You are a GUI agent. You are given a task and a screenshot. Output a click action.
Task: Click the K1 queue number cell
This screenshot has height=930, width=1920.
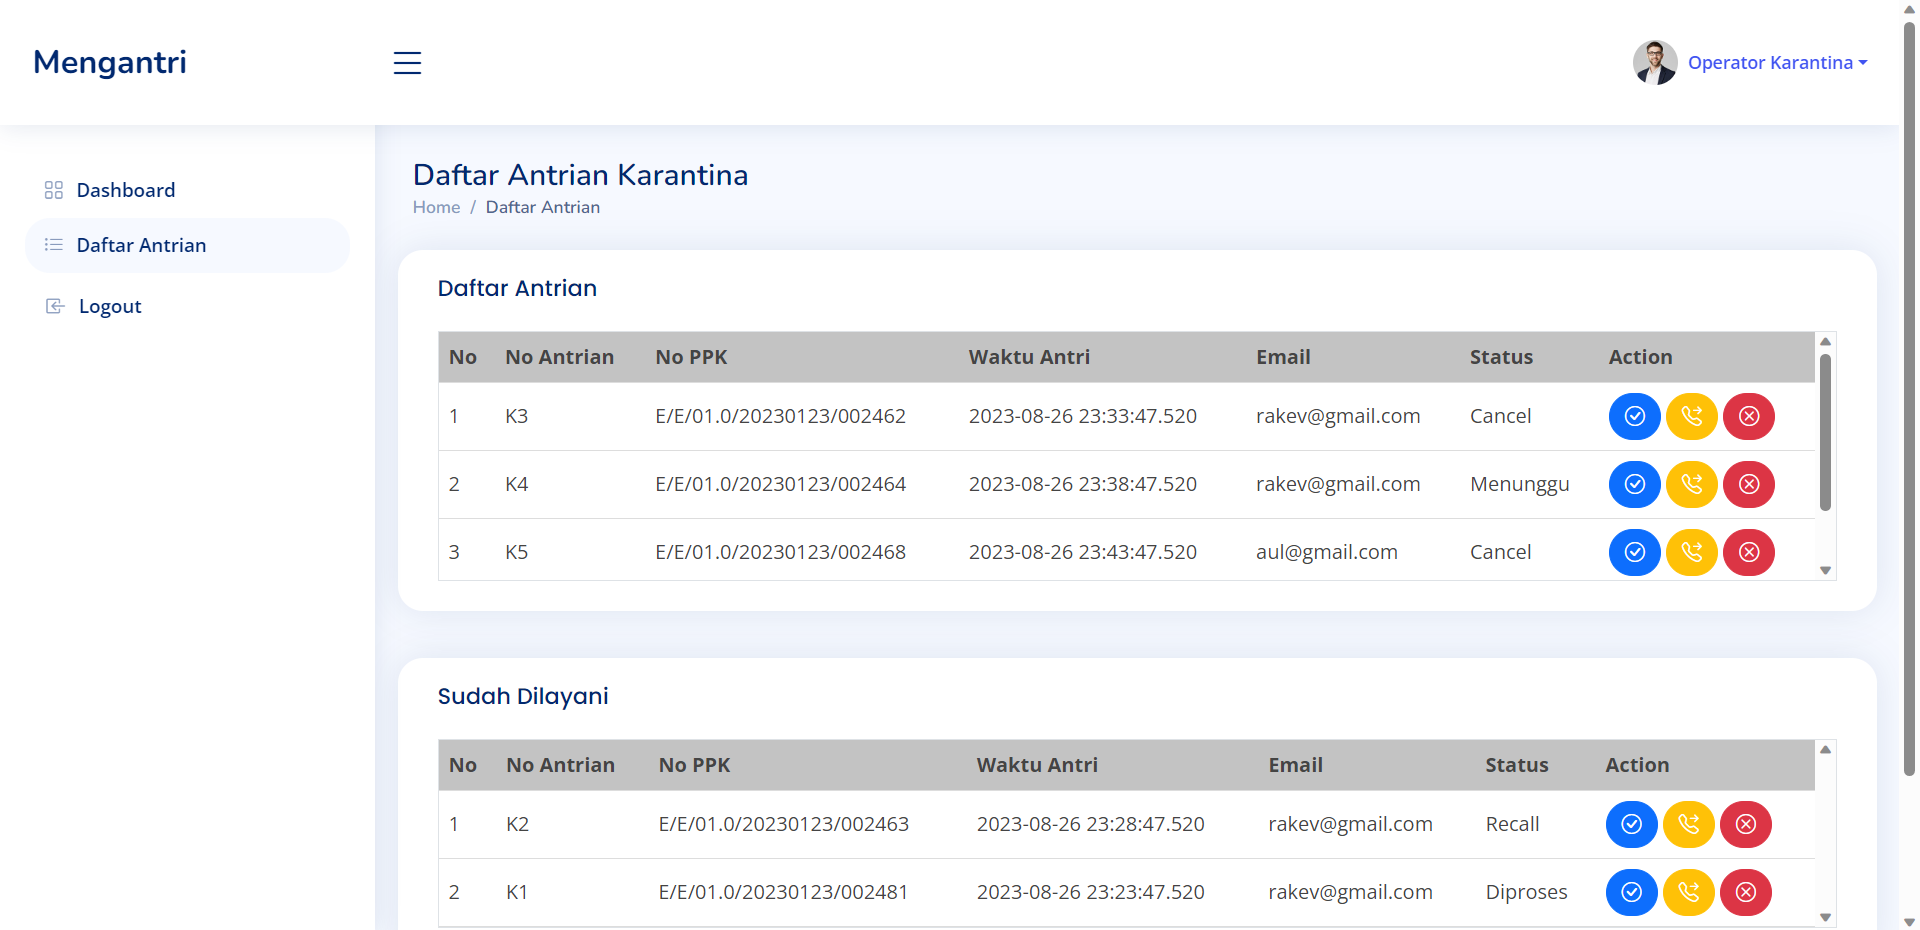click(517, 892)
